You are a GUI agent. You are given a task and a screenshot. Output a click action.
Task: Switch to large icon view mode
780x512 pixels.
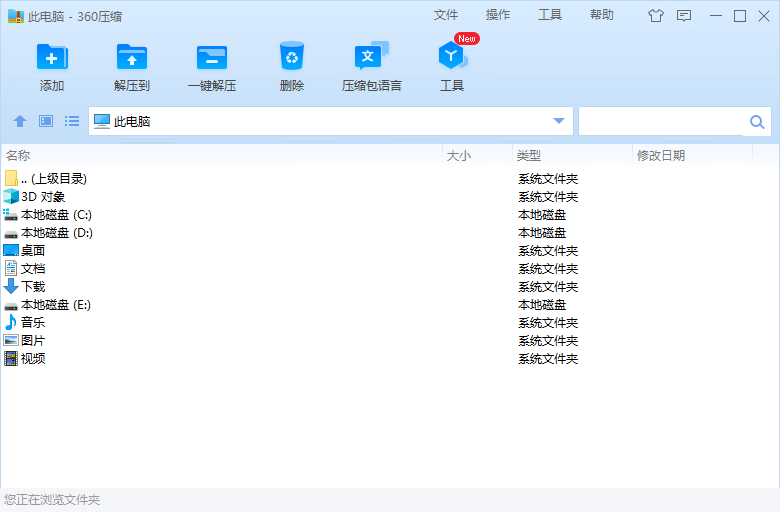click(46, 121)
